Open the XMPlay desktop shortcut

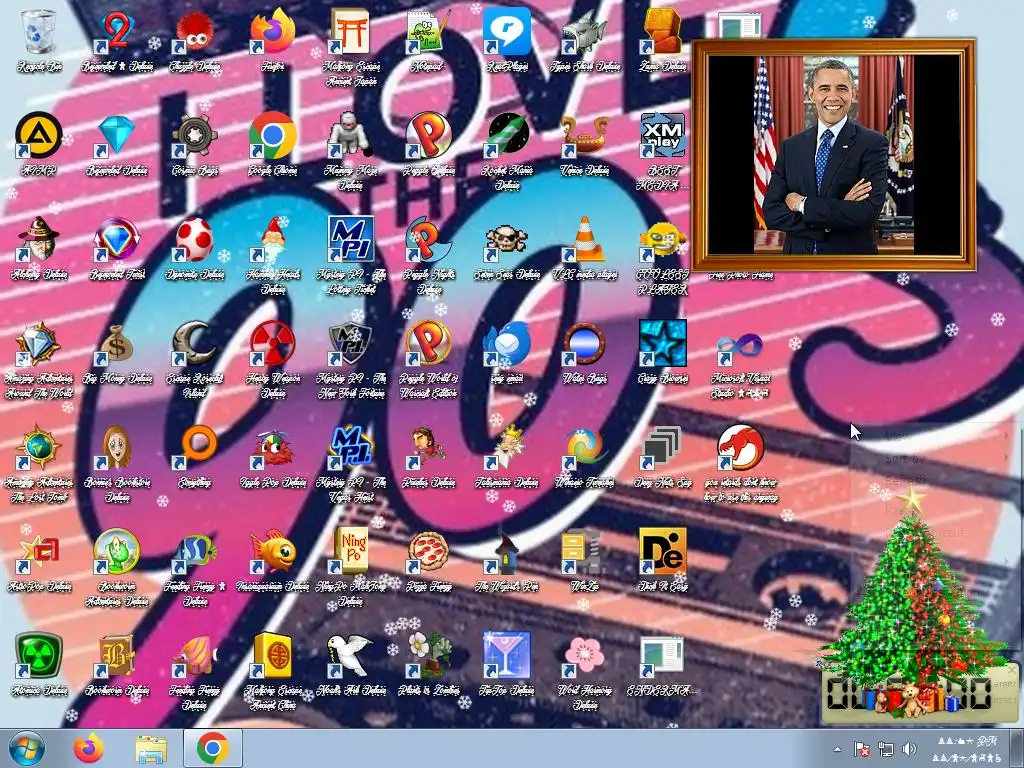click(662, 136)
